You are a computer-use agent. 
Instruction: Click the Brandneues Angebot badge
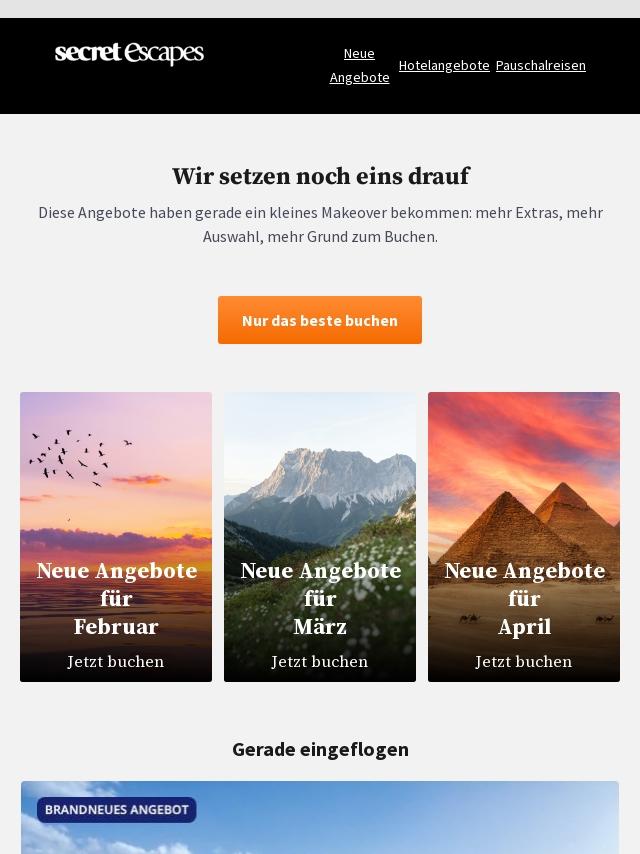117,809
